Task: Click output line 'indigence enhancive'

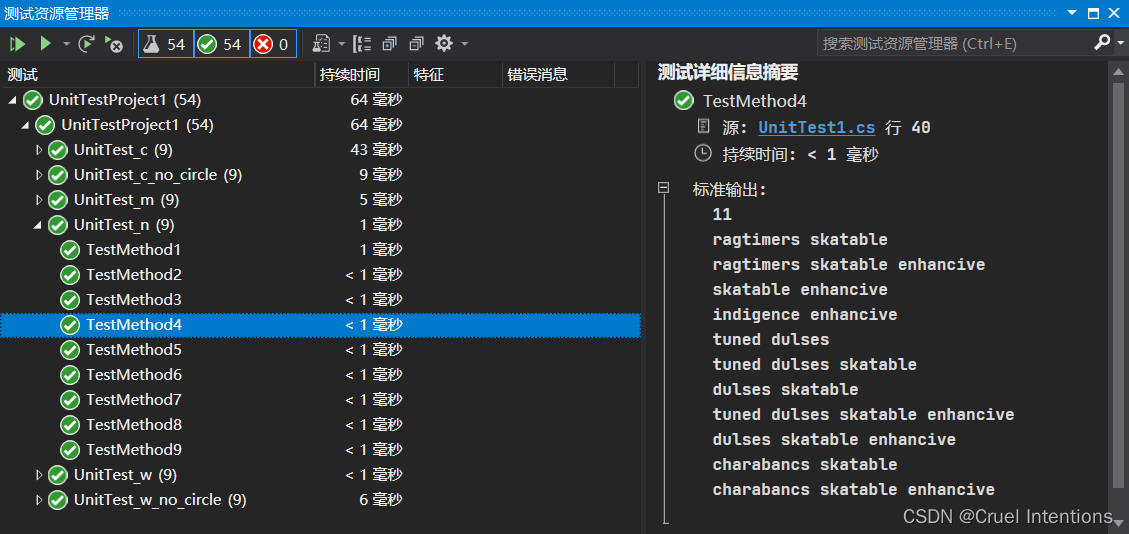Action: point(805,314)
